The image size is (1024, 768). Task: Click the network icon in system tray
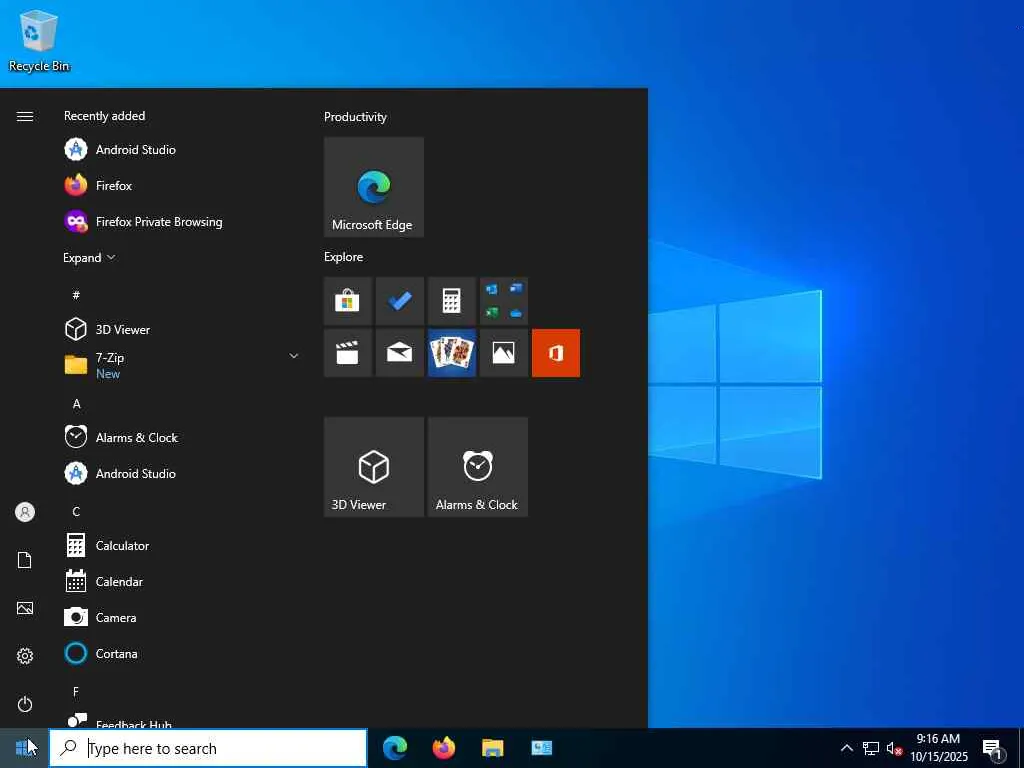pyautogui.click(x=871, y=748)
